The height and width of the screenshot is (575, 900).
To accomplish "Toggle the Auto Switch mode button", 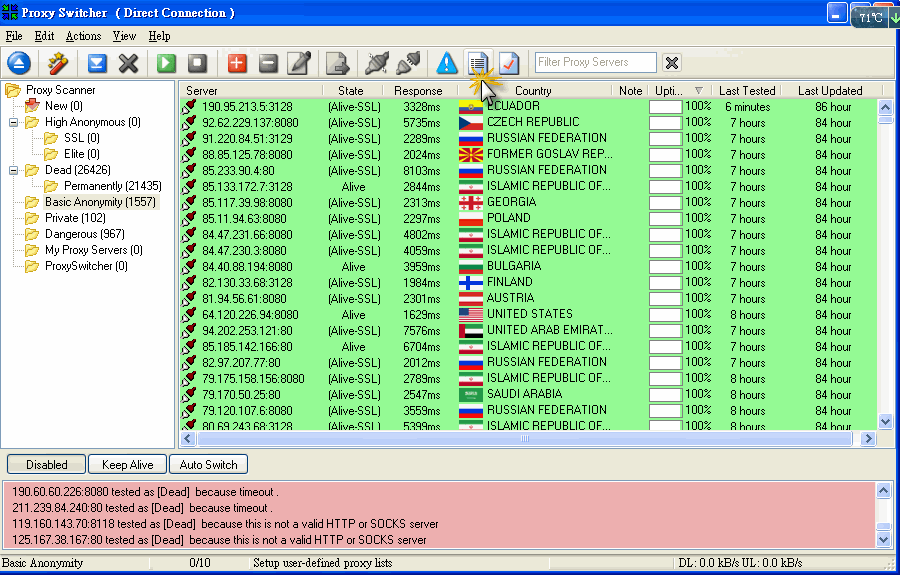I will pos(208,464).
